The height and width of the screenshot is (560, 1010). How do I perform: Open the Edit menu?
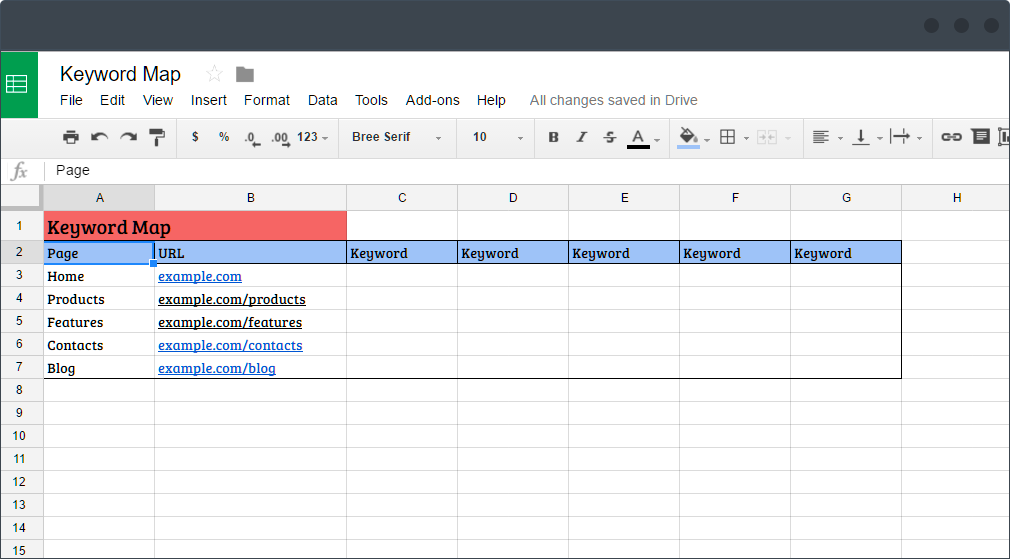click(112, 100)
